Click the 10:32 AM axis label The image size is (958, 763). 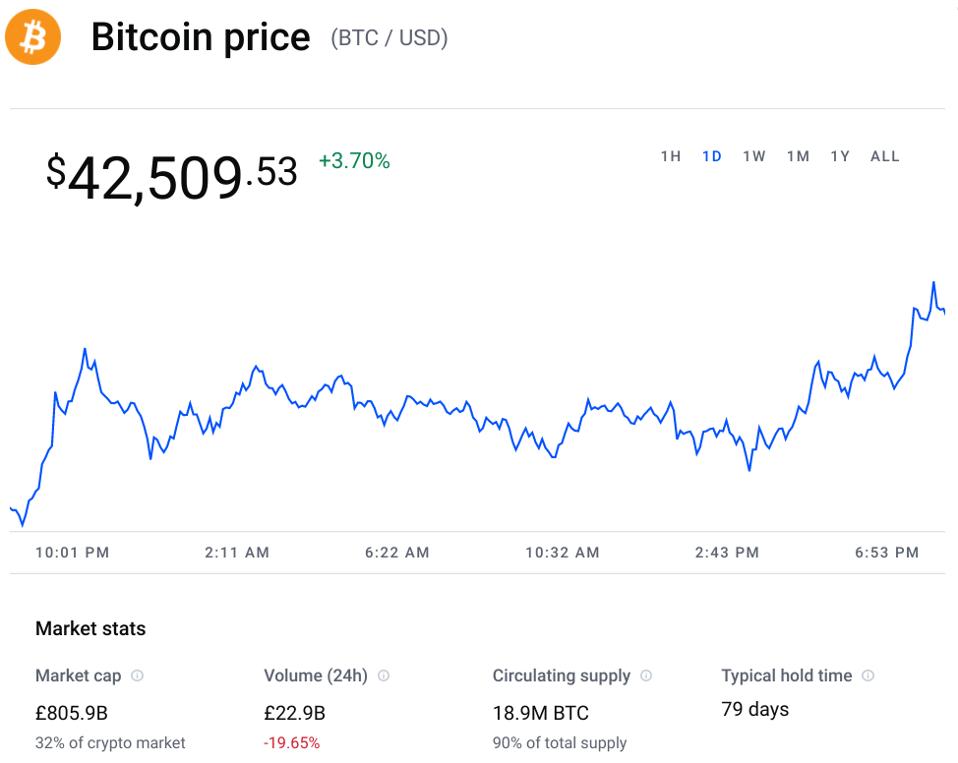tap(562, 553)
